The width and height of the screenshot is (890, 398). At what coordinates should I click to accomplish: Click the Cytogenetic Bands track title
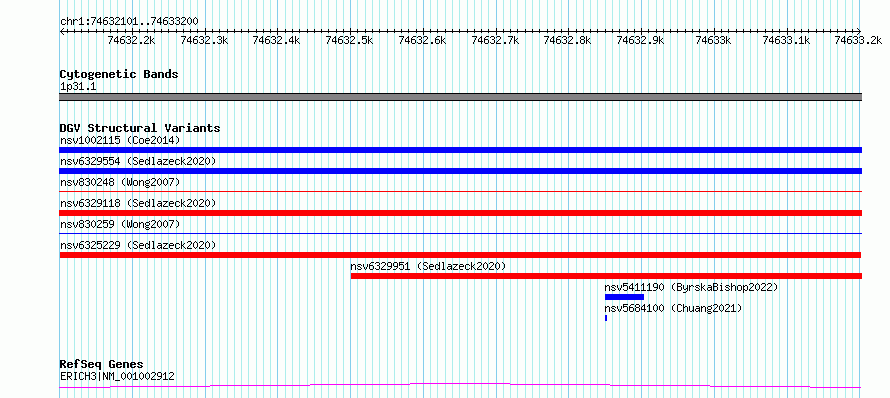tap(119, 74)
